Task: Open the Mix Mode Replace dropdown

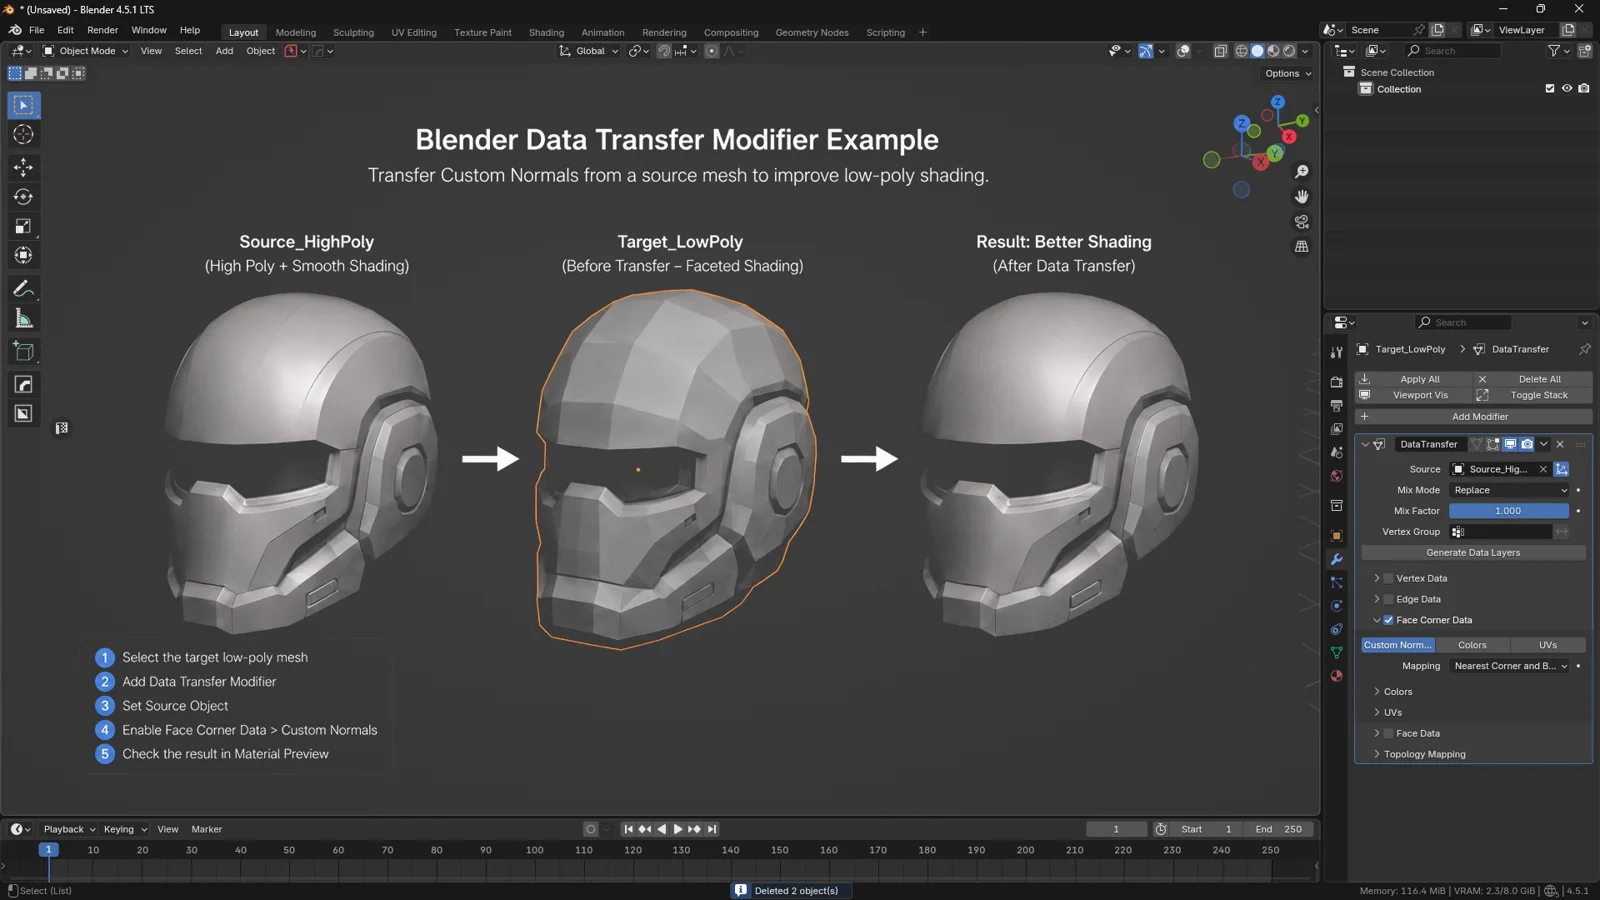Action: pyautogui.click(x=1510, y=490)
